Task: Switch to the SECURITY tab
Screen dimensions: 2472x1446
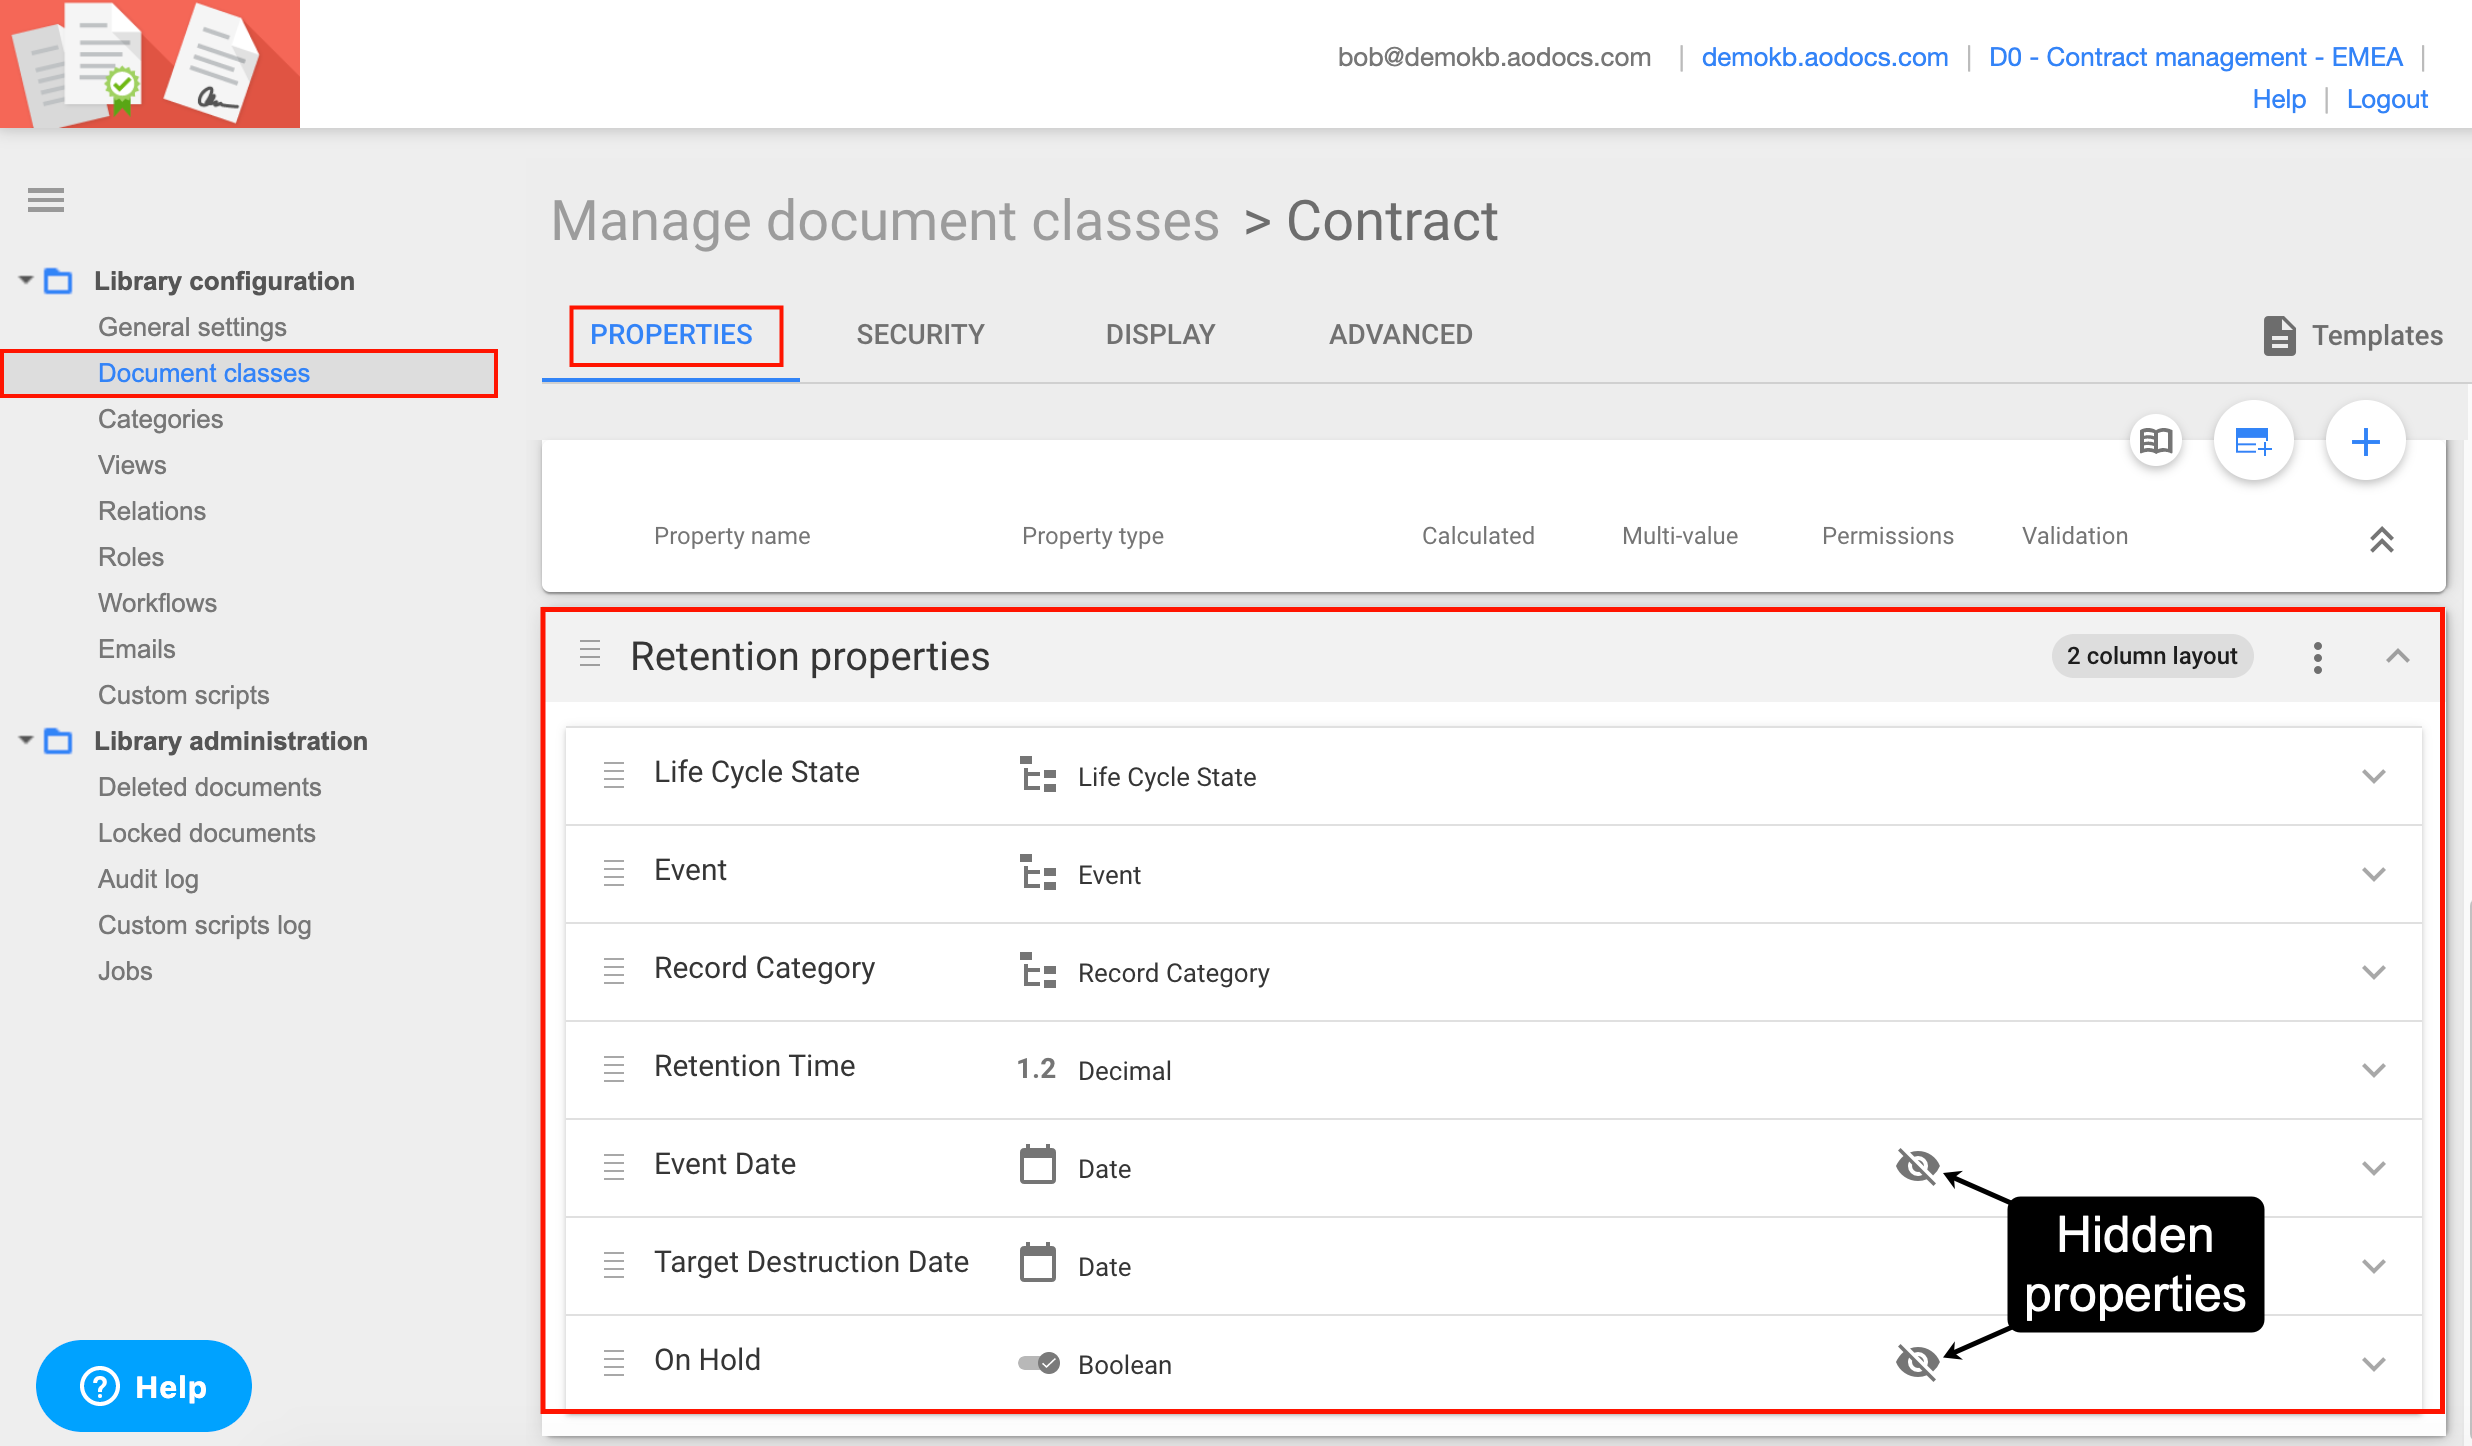Action: point(920,335)
